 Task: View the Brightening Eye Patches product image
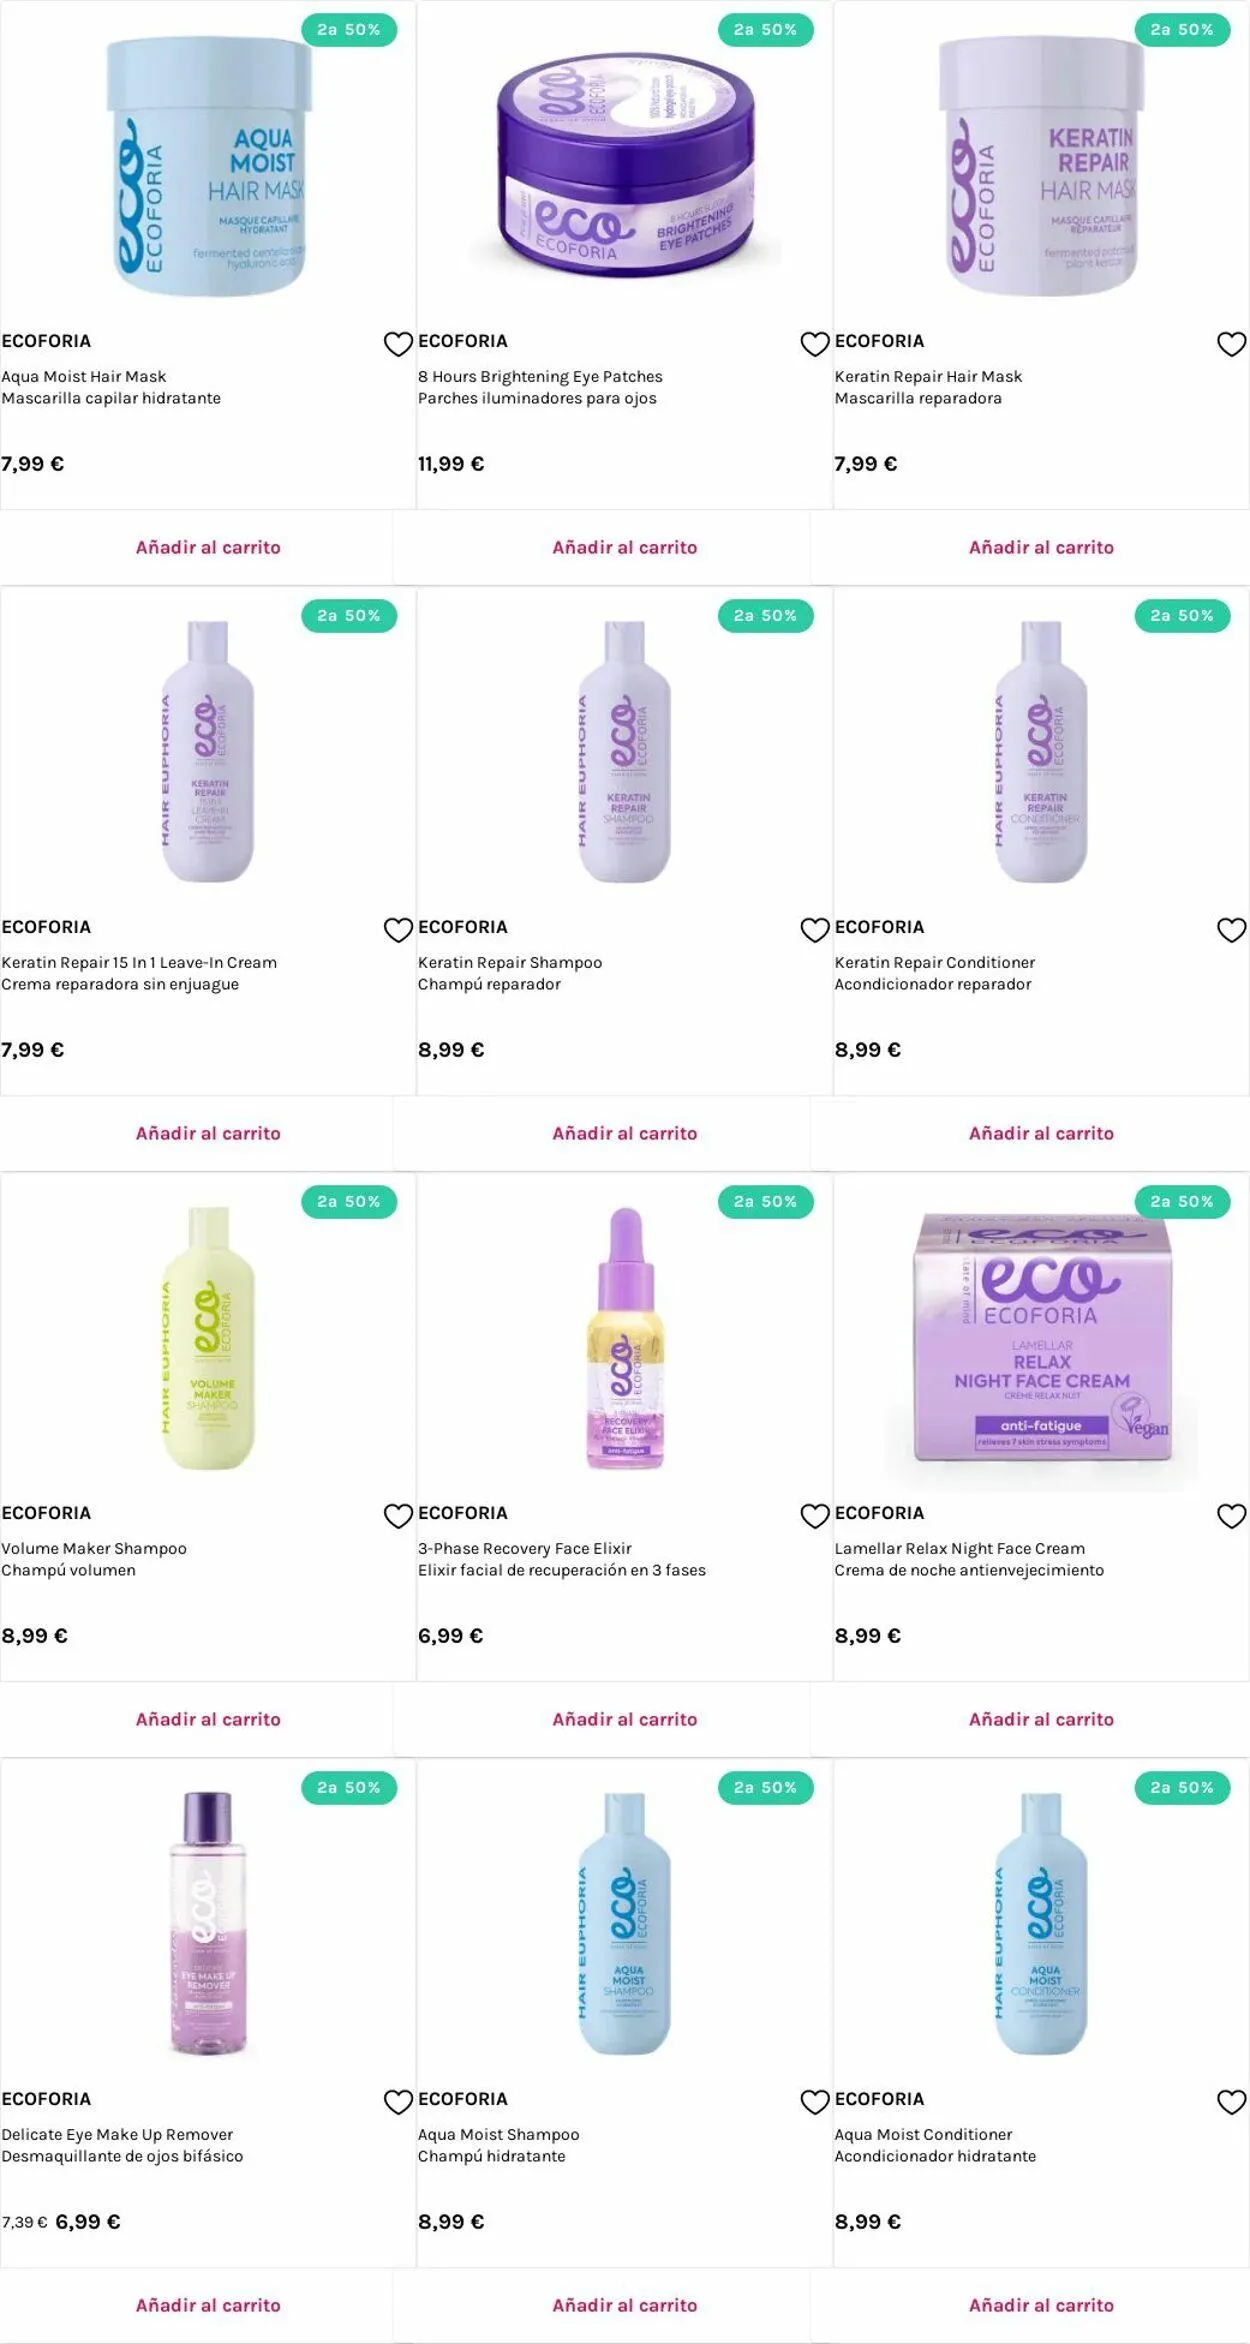(x=625, y=166)
